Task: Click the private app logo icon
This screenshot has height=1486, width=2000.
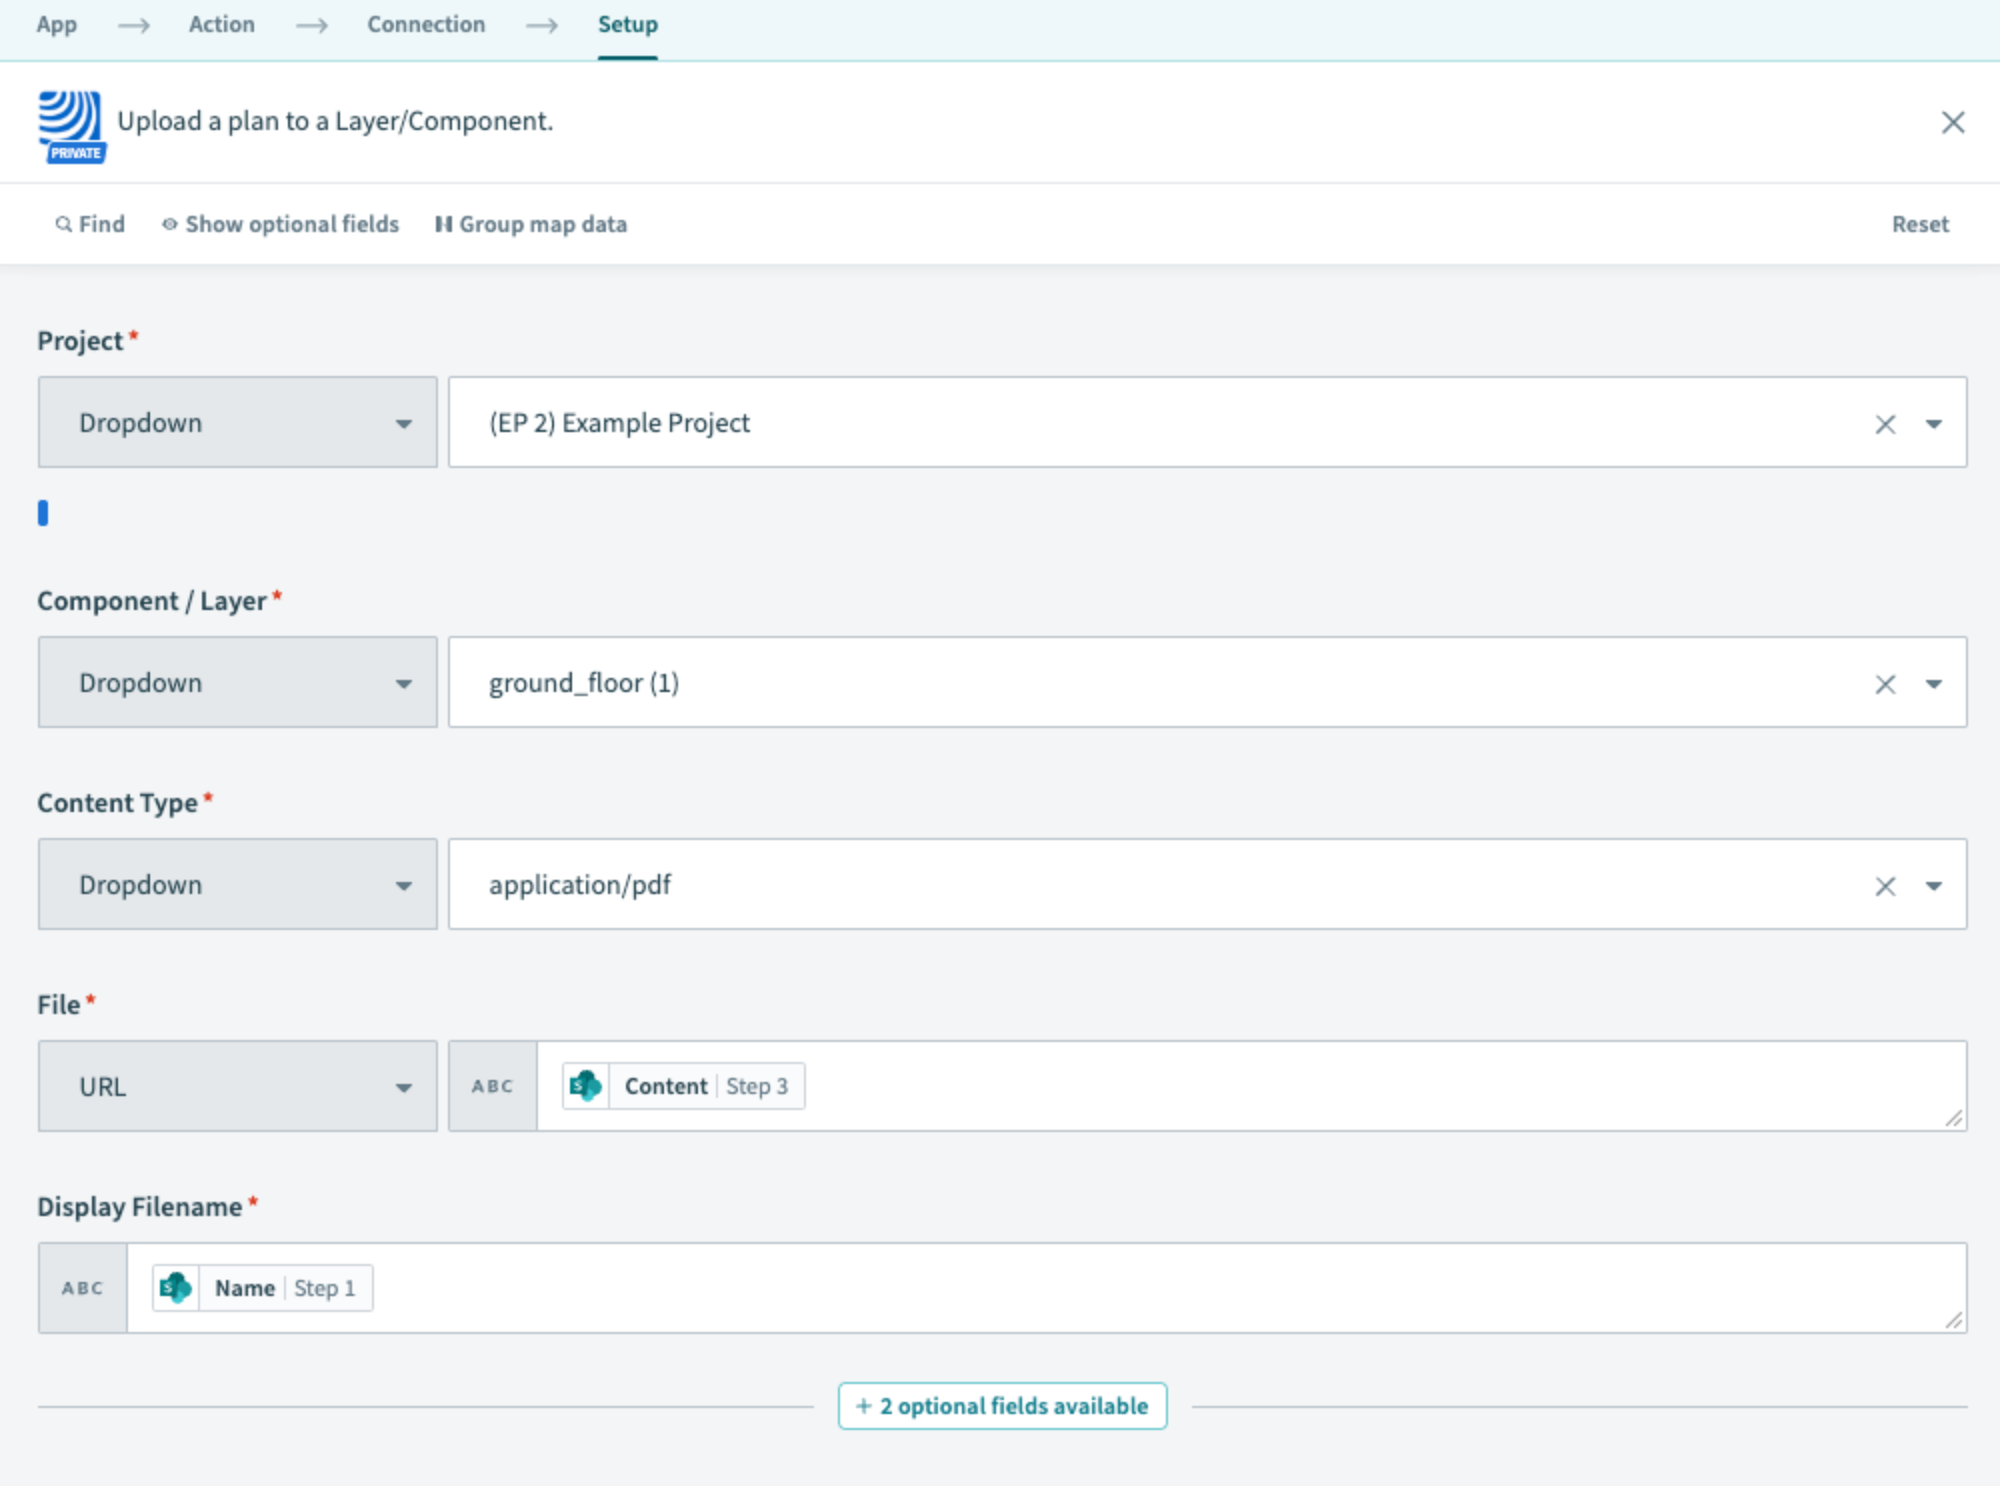Action: click(70, 125)
